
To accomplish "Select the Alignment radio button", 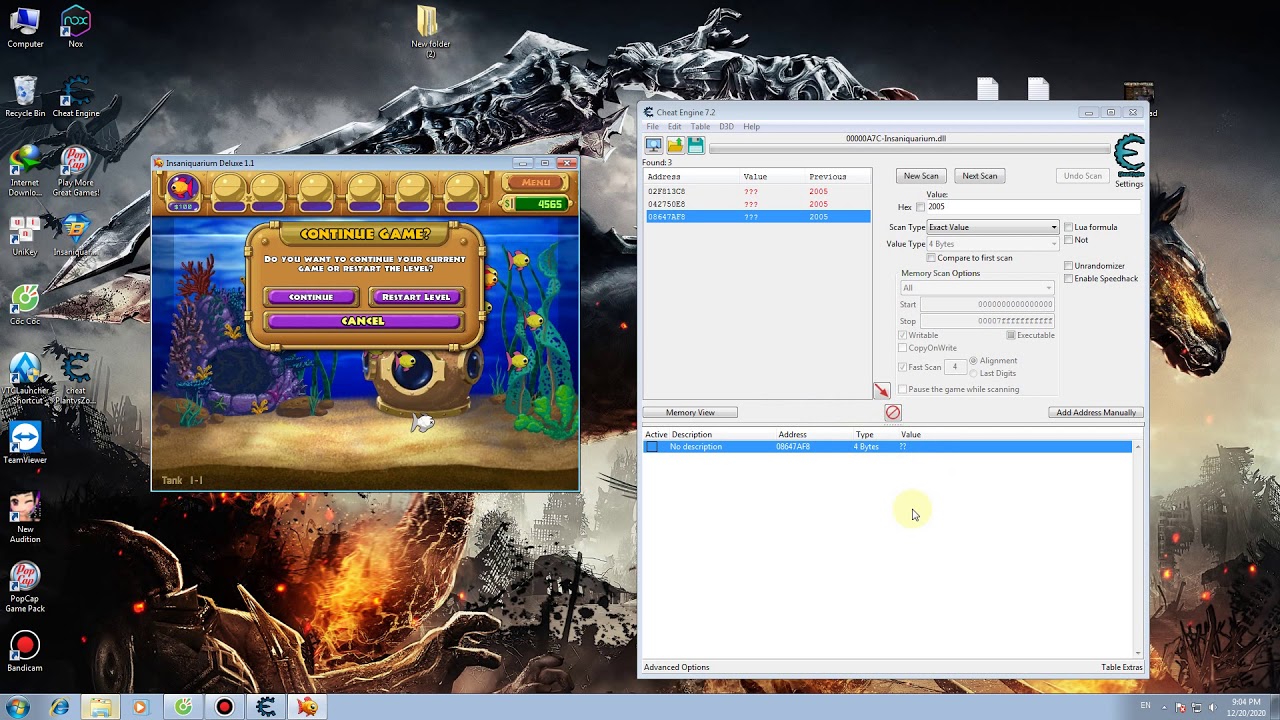I will (973, 361).
